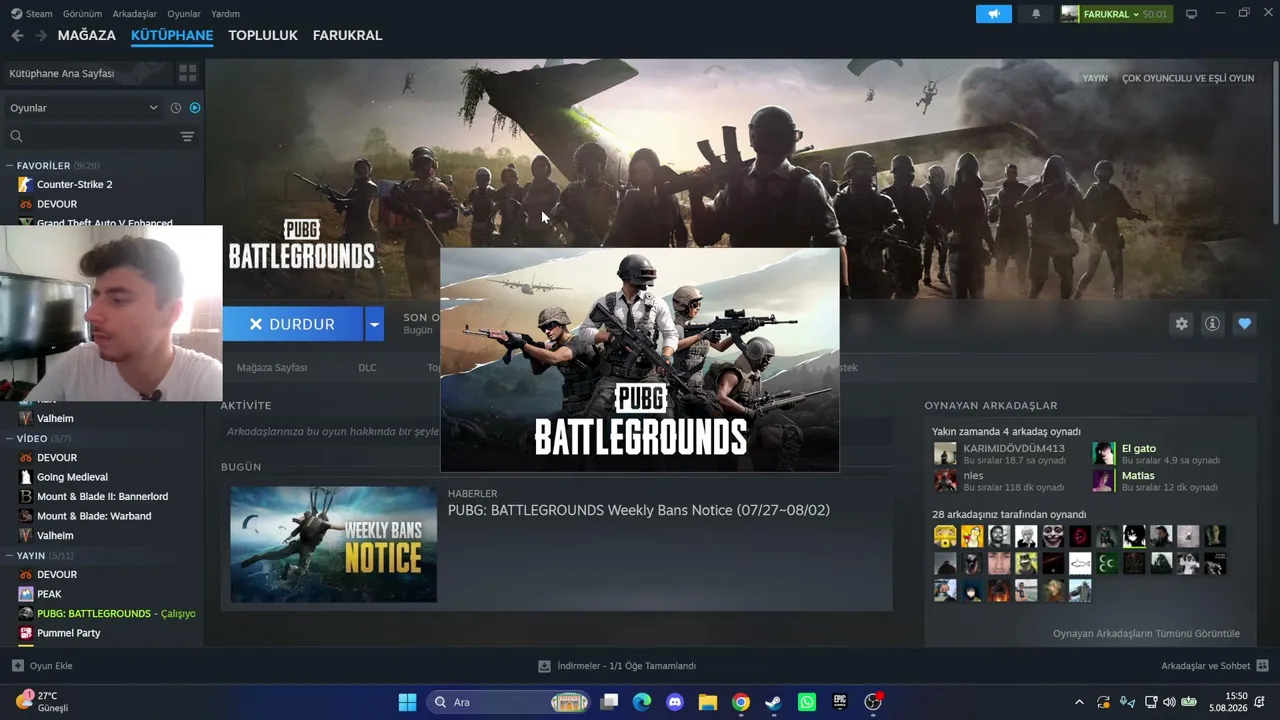This screenshot has width=1280, height=720.
Task: Open the Görünüm menu
Action: 82,14
